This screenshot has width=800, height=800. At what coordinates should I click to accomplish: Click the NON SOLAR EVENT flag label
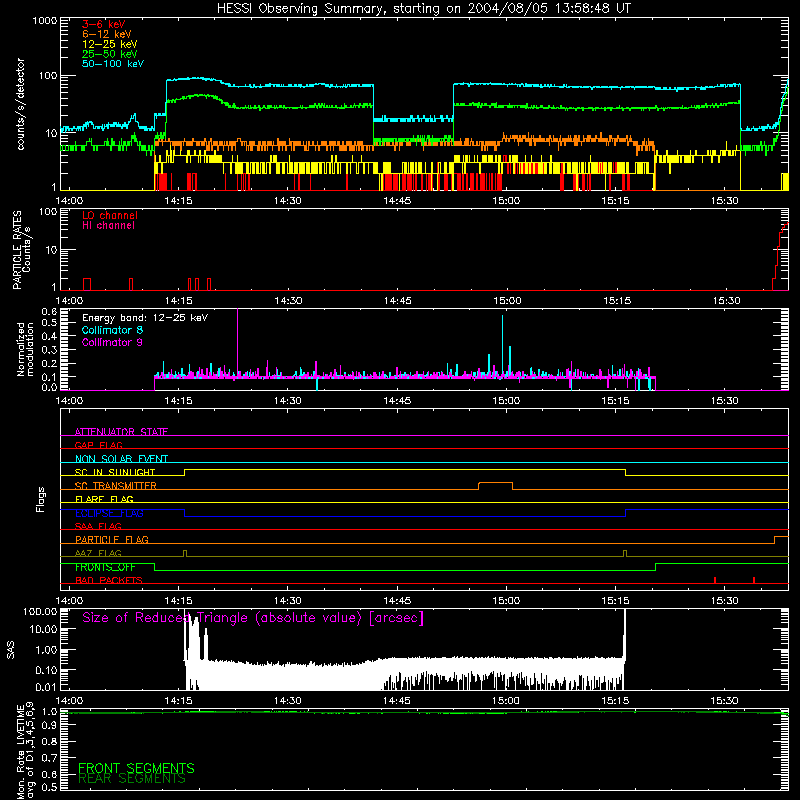click(x=121, y=459)
